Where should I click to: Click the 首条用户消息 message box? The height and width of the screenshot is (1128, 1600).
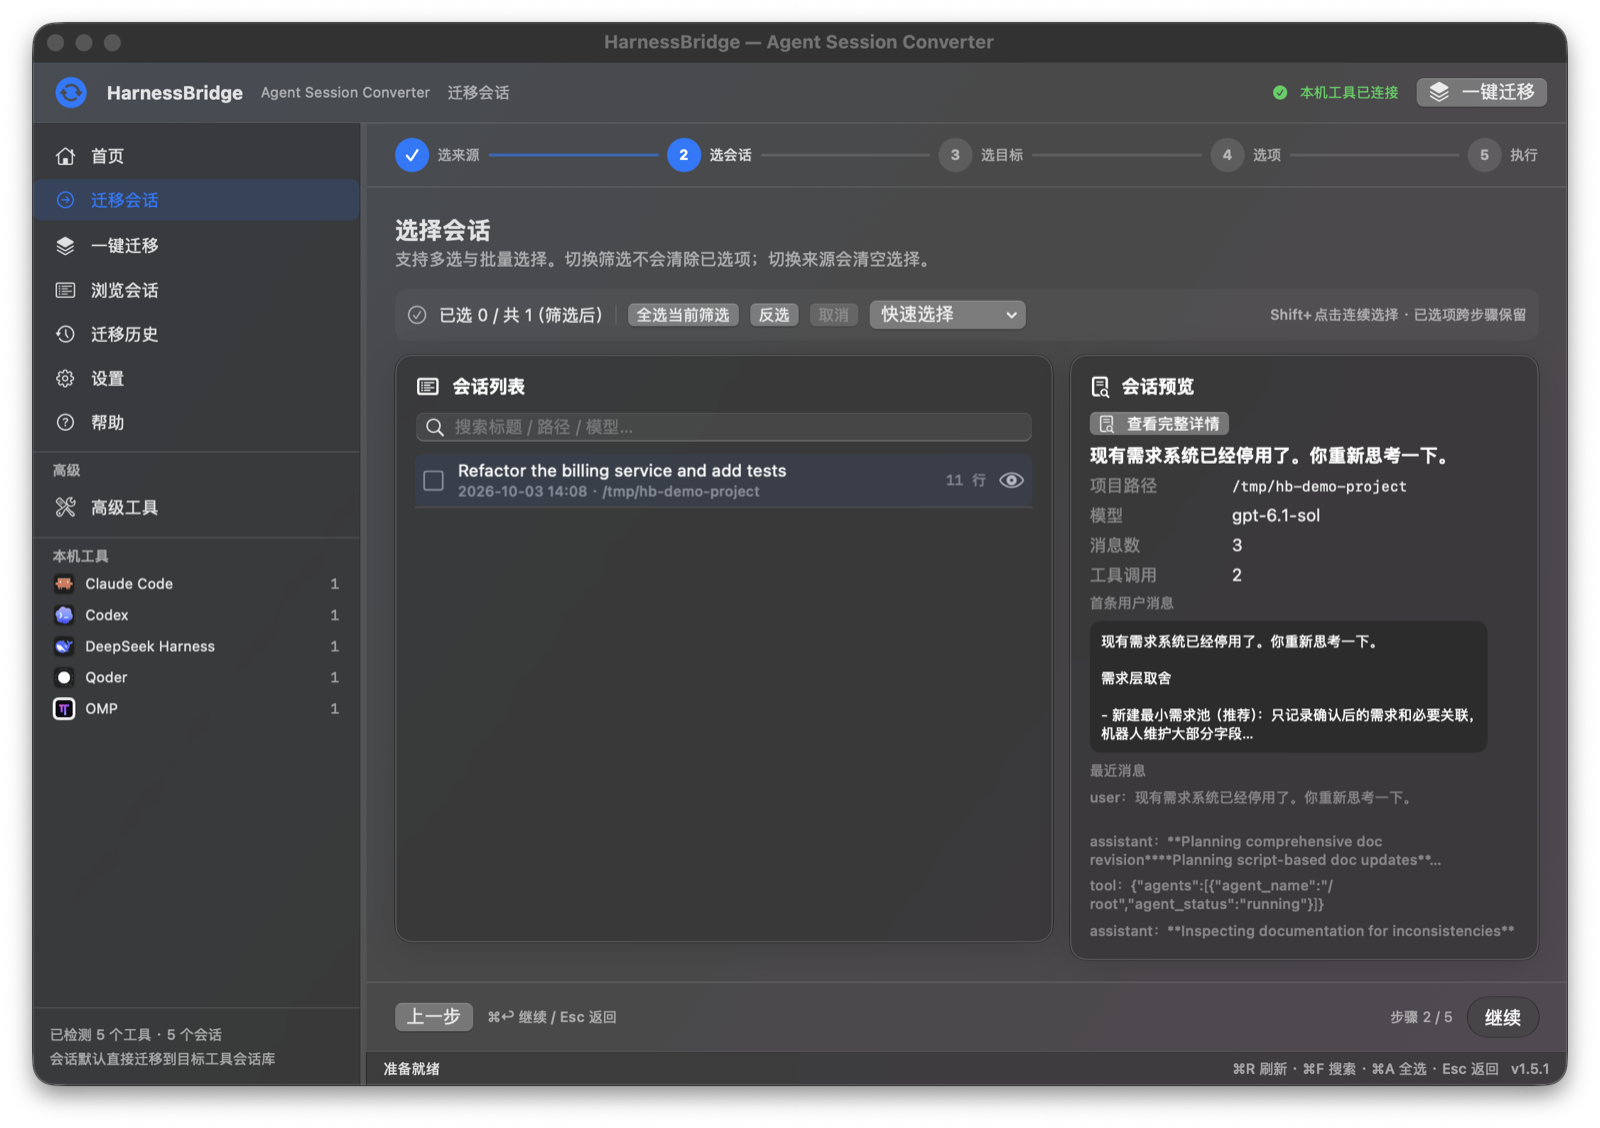tap(1288, 687)
